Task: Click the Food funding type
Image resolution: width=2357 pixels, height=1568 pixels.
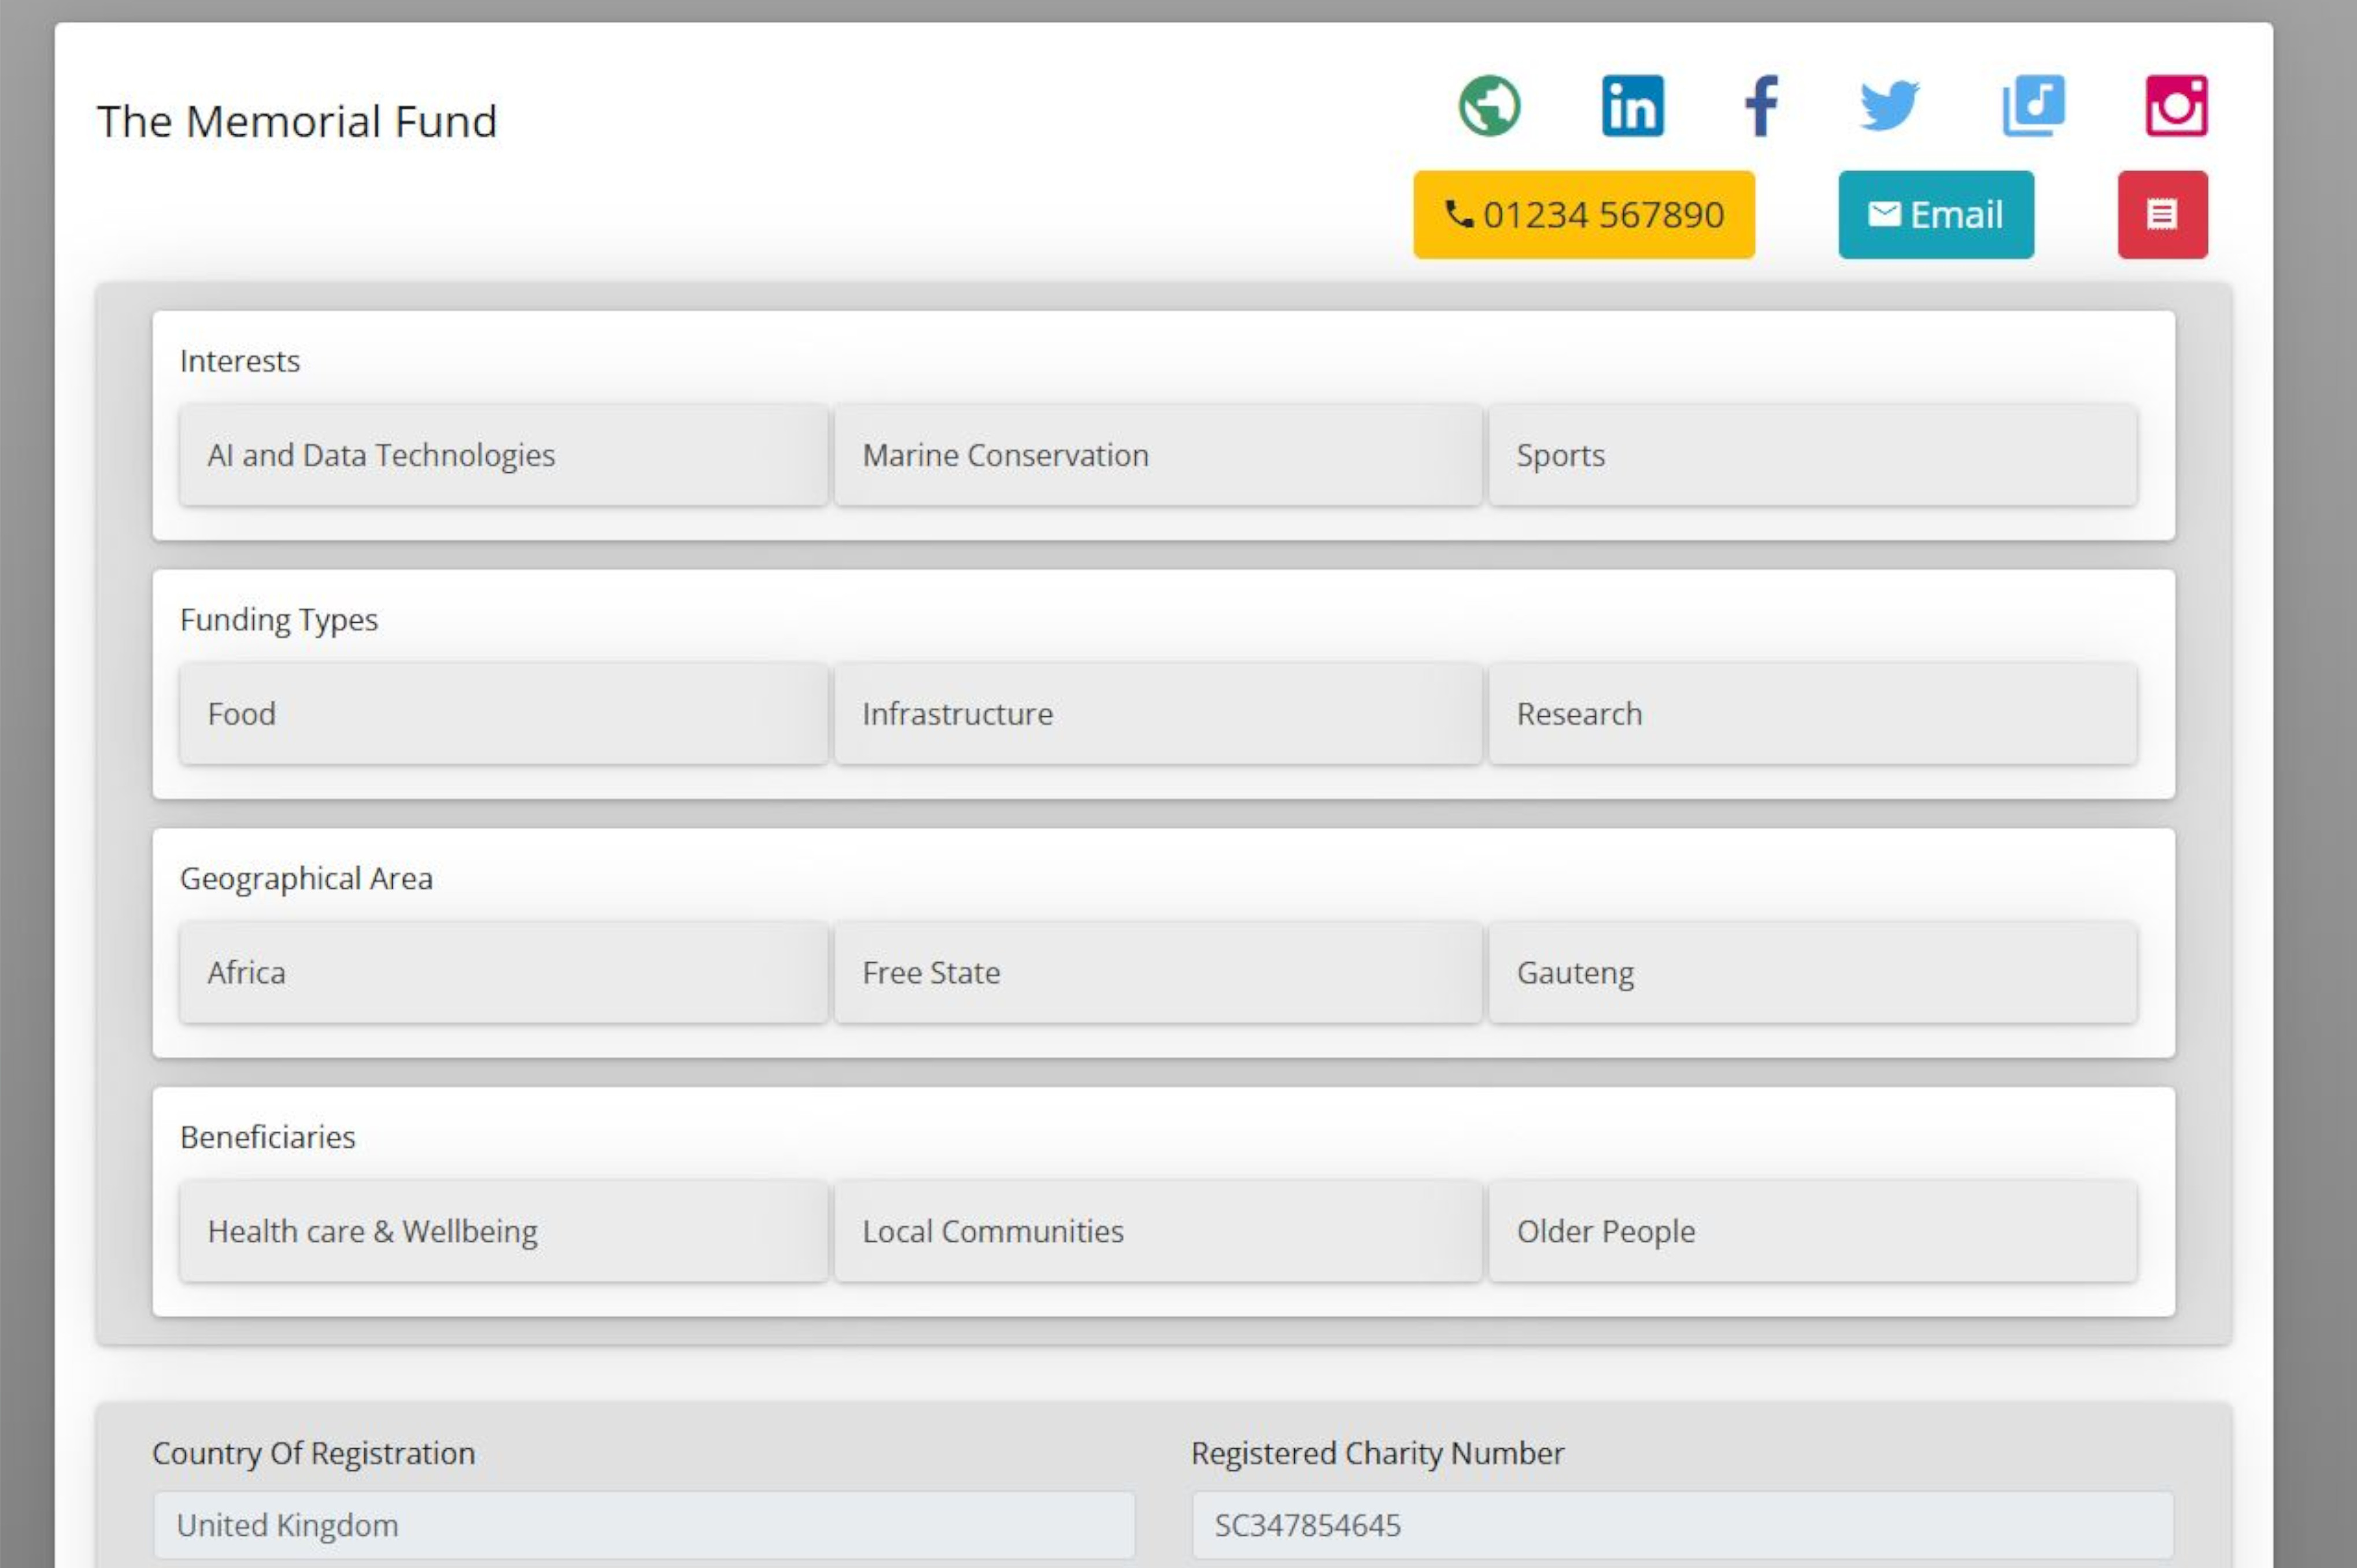Action: [x=503, y=714]
